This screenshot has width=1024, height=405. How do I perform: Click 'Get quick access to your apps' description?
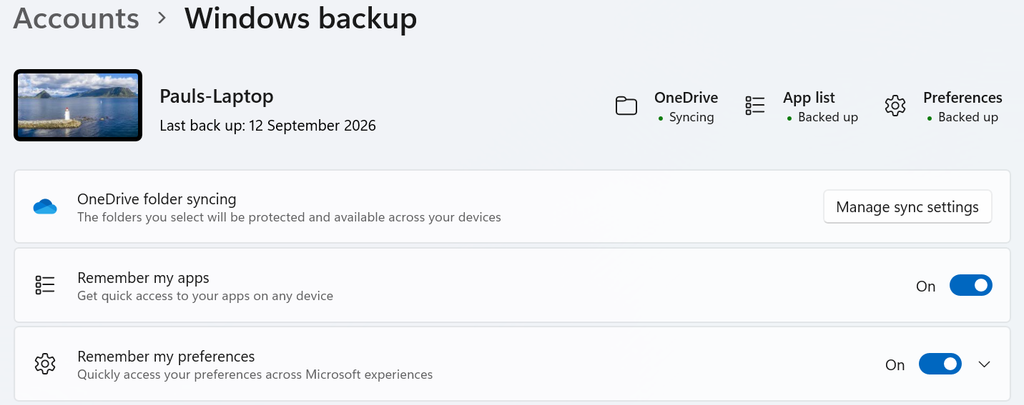point(205,296)
